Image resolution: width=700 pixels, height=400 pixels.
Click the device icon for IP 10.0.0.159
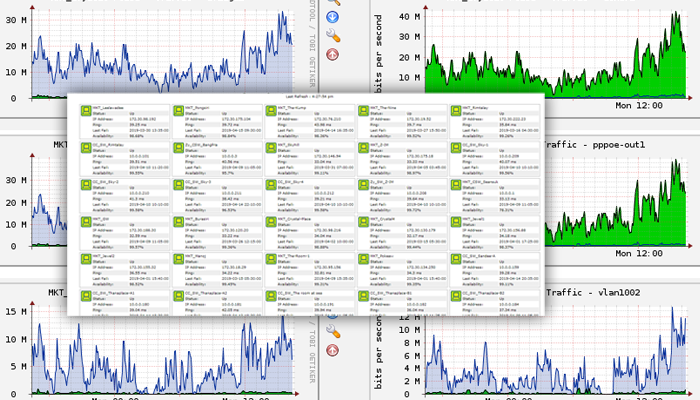[456, 259]
